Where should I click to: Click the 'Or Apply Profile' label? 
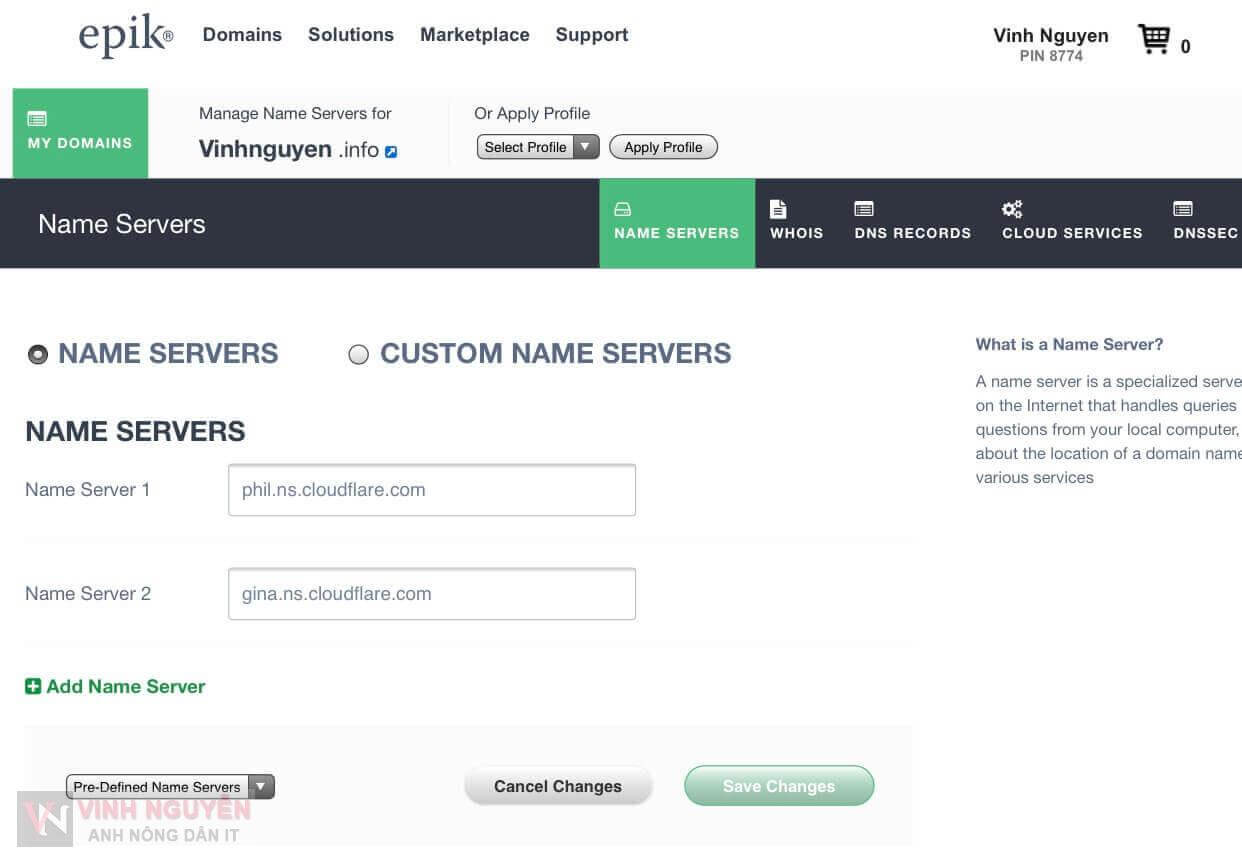pos(532,113)
